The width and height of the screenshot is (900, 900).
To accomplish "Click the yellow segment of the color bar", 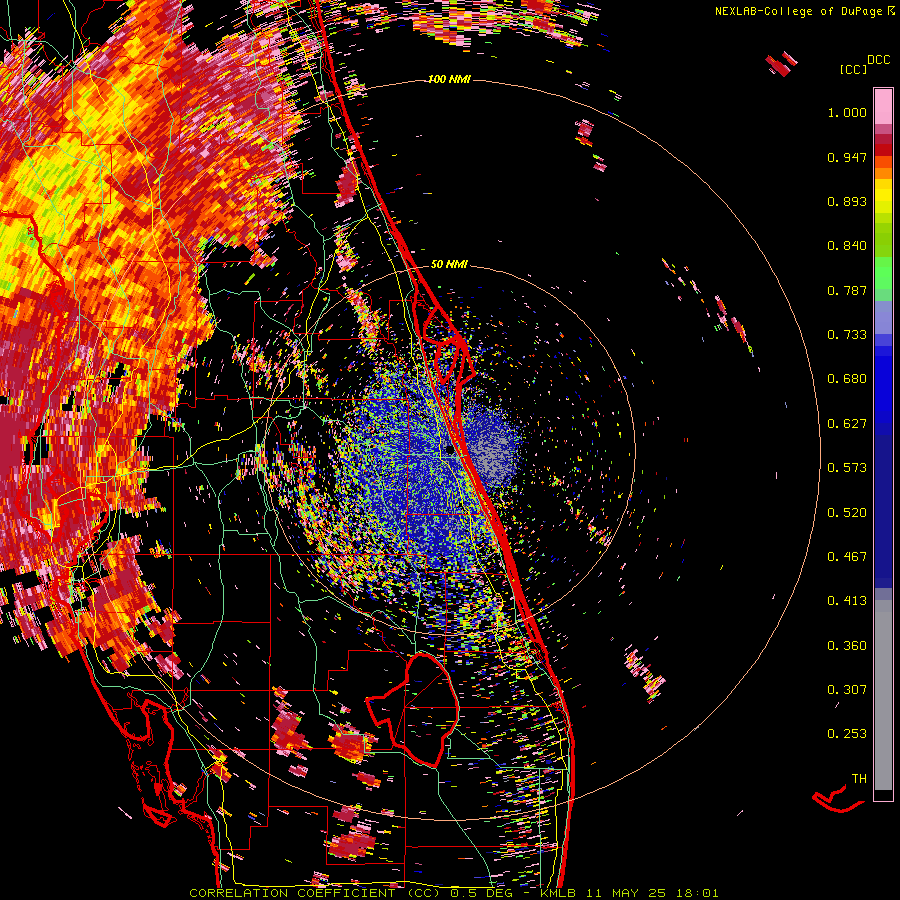I will [x=883, y=196].
